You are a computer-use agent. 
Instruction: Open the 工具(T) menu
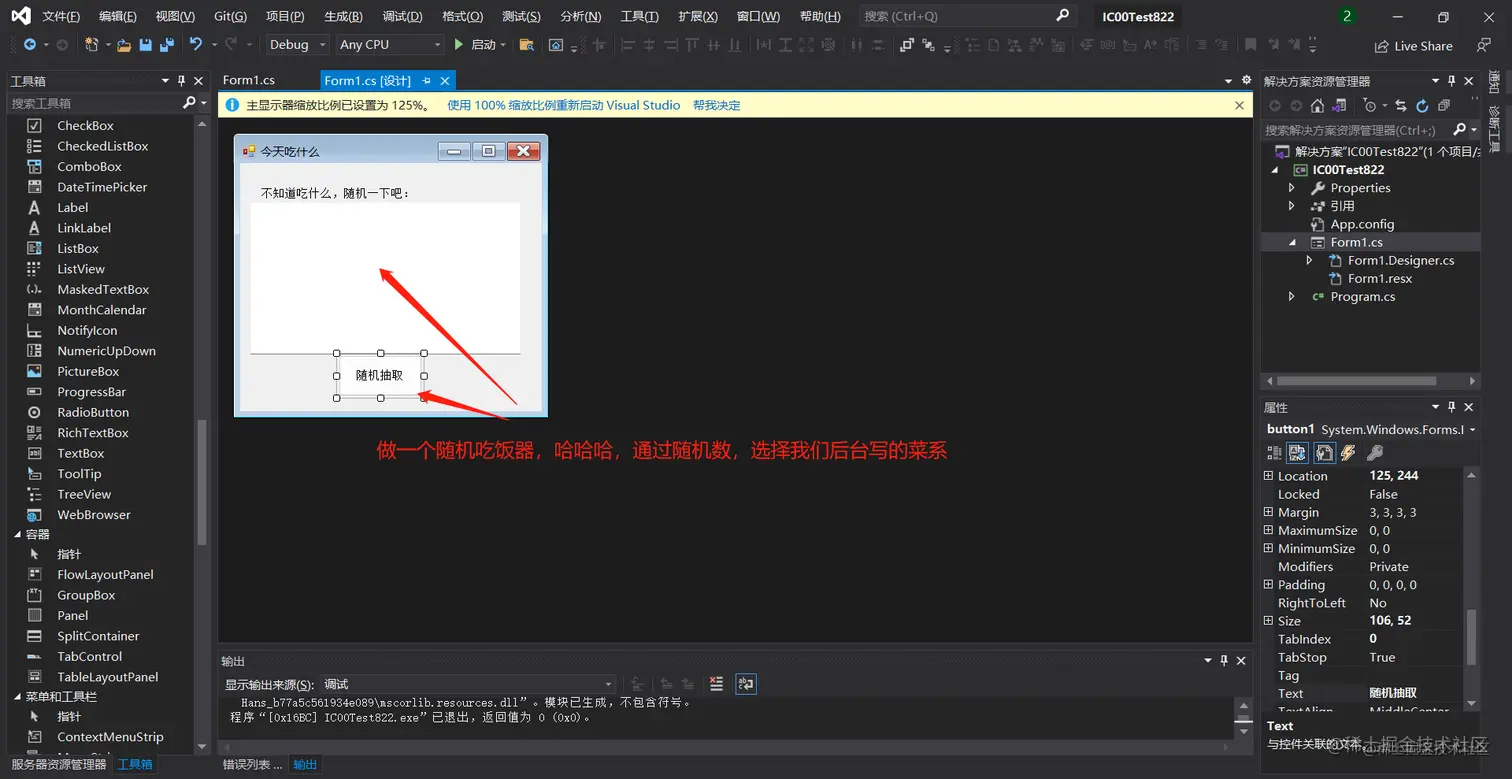pos(640,16)
